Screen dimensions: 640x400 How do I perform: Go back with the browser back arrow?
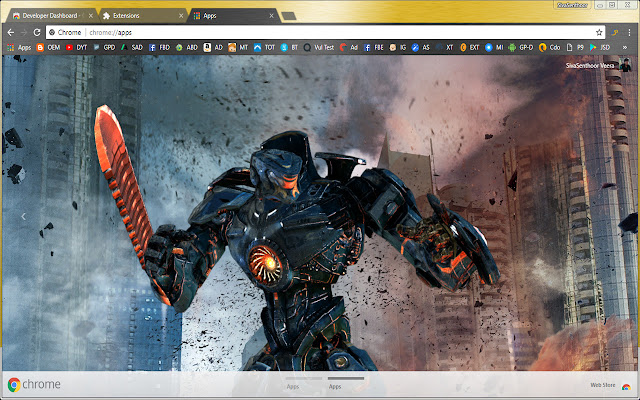coord(11,32)
